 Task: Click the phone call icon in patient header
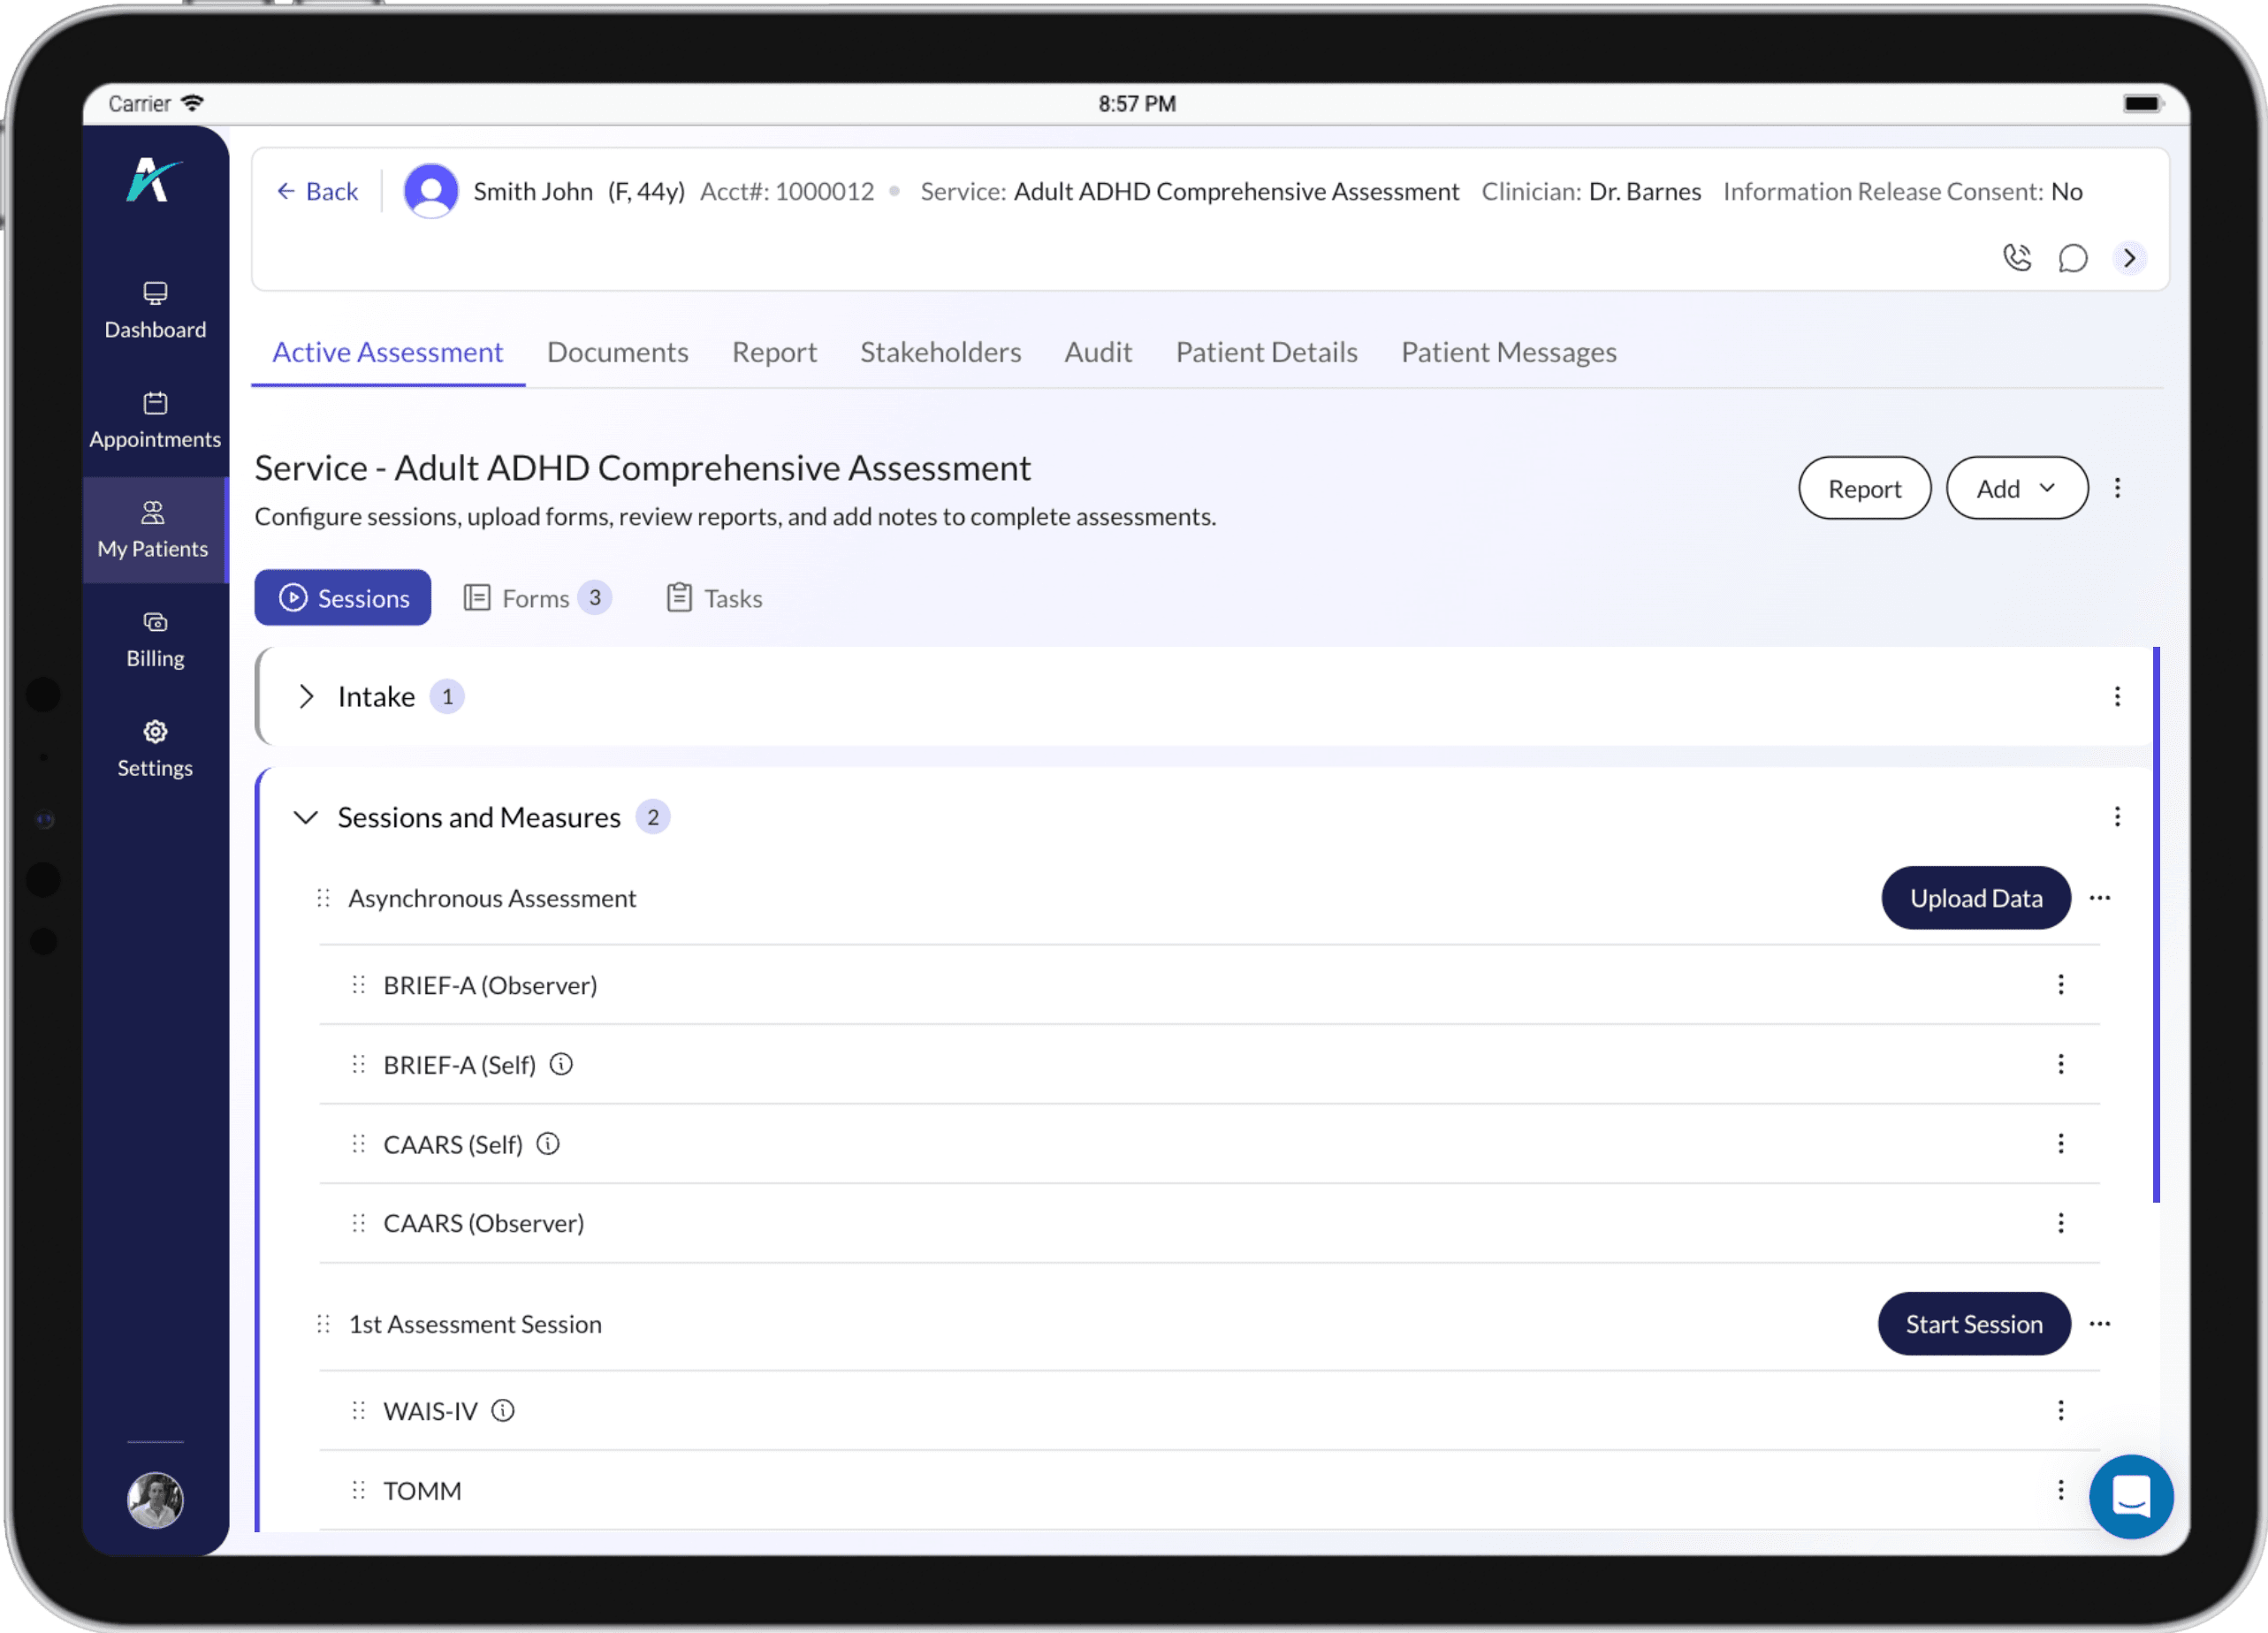2017,258
